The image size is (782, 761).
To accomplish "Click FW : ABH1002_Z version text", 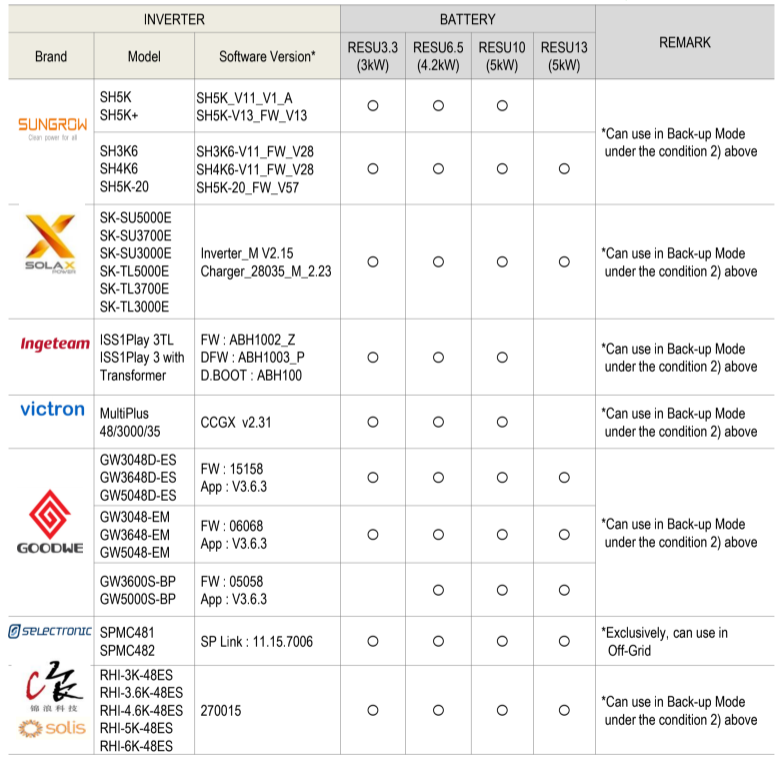I will pyautogui.click(x=248, y=340).
